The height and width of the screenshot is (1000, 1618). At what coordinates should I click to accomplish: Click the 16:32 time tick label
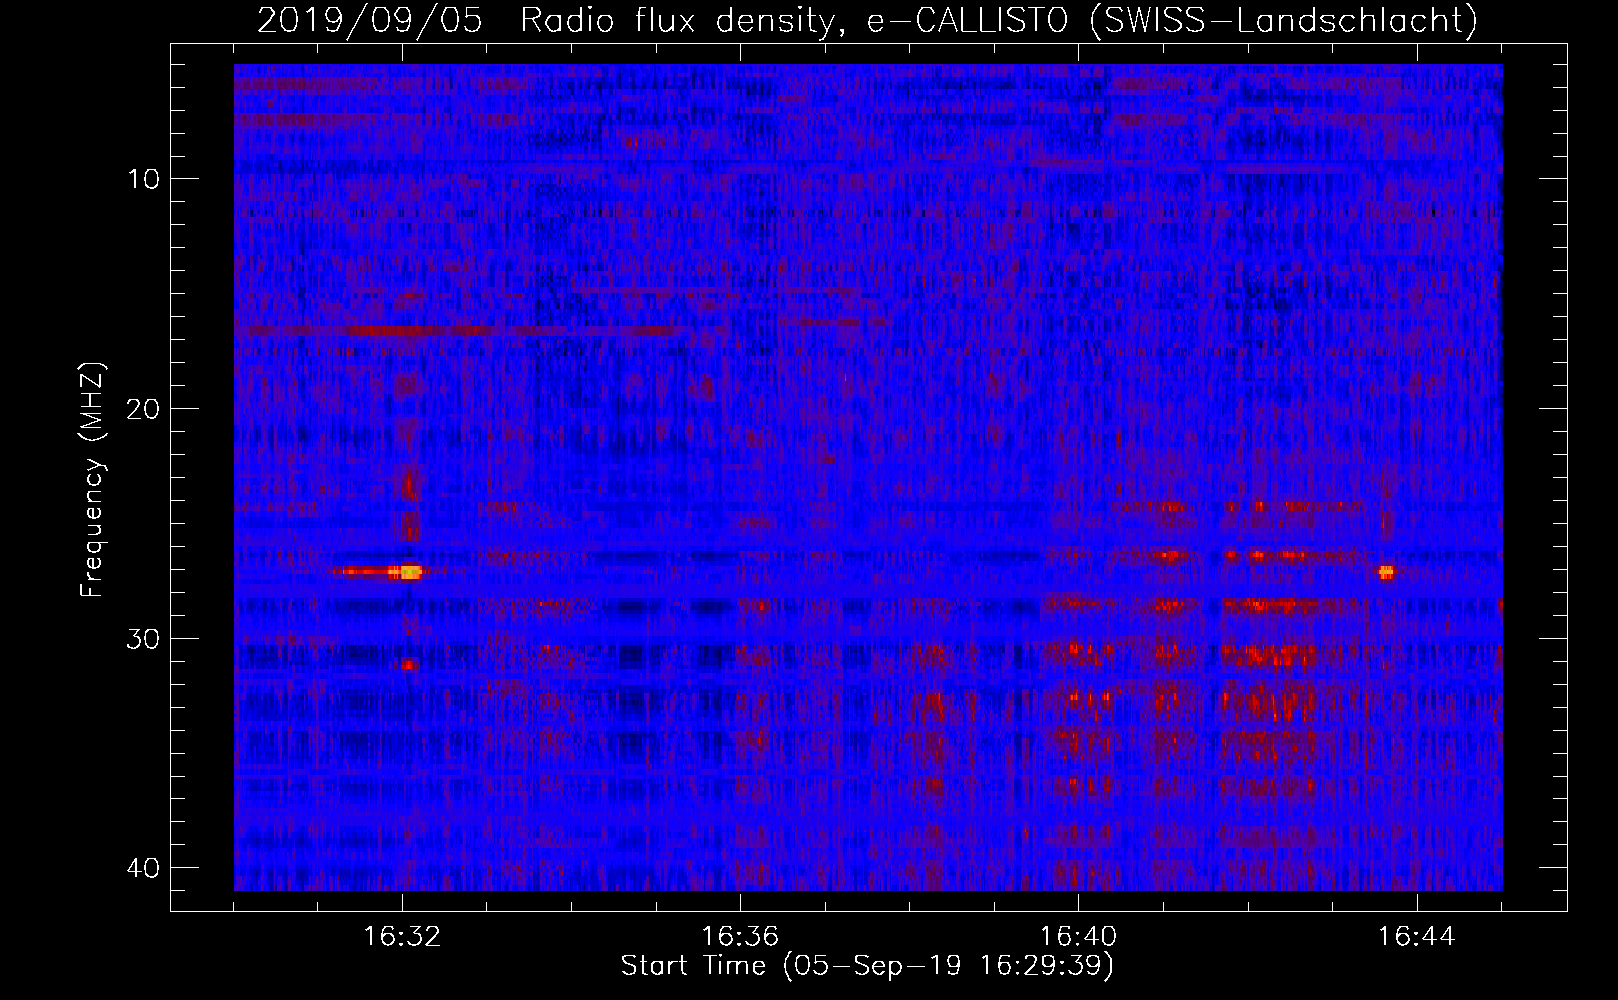pyautogui.click(x=402, y=937)
